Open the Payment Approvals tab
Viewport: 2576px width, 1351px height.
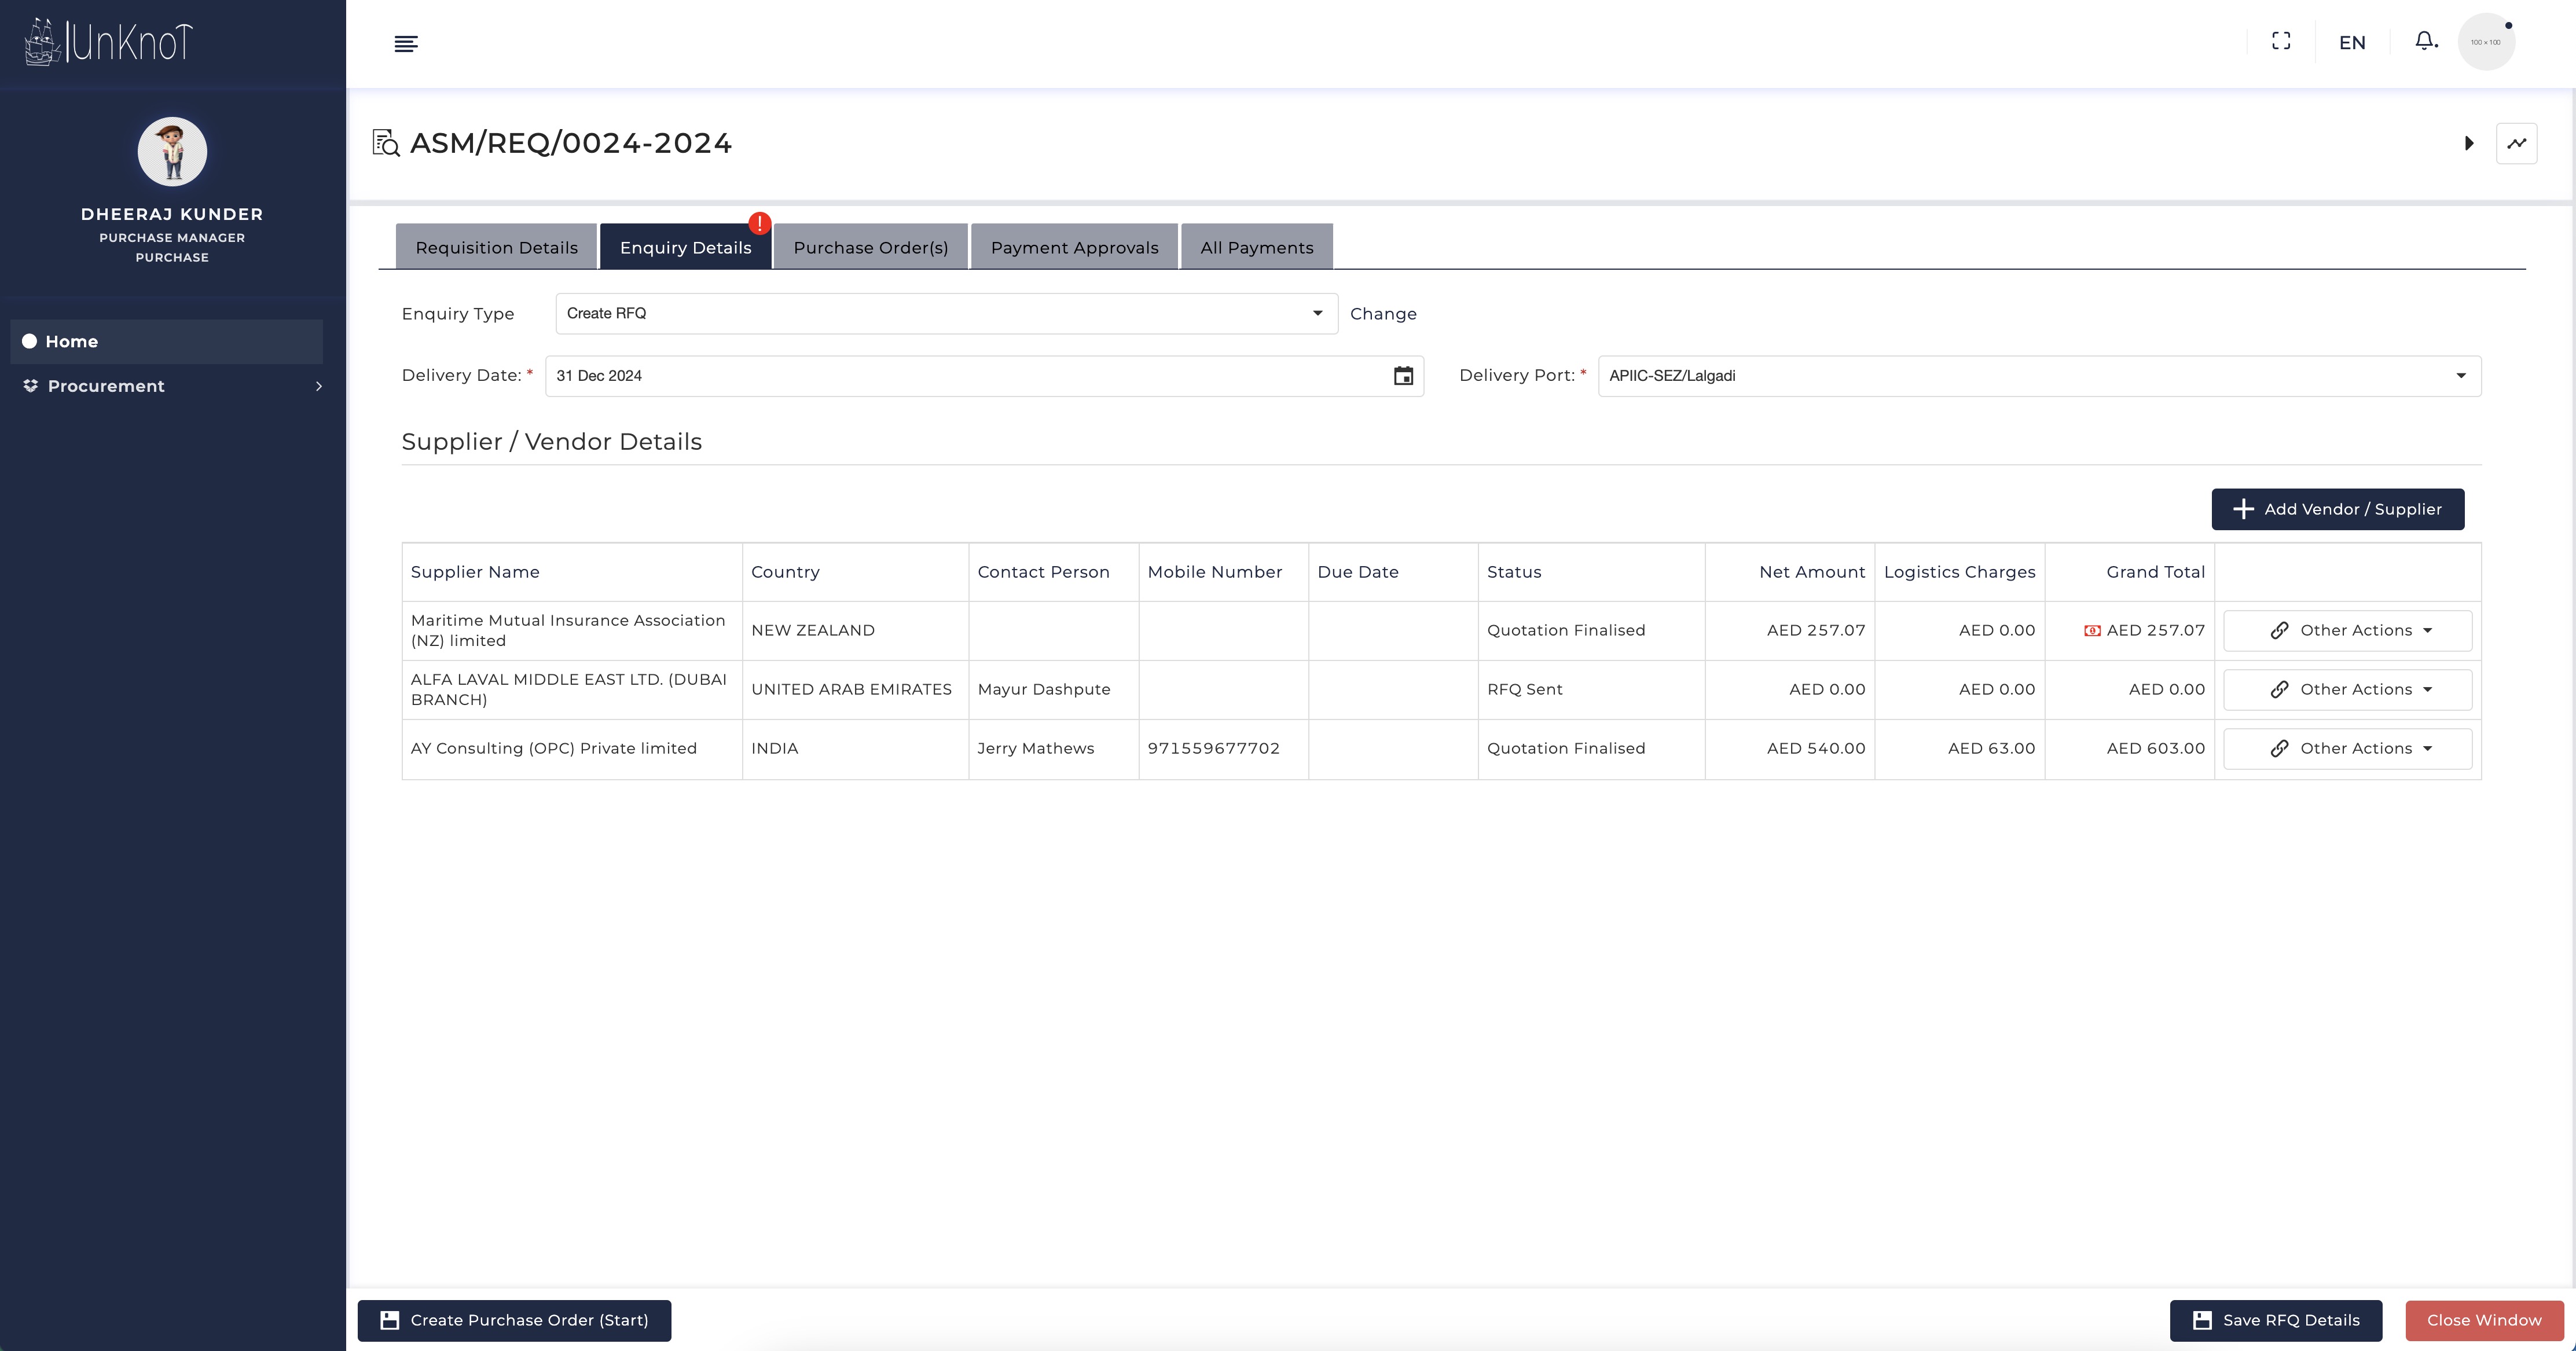(x=1074, y=248)
